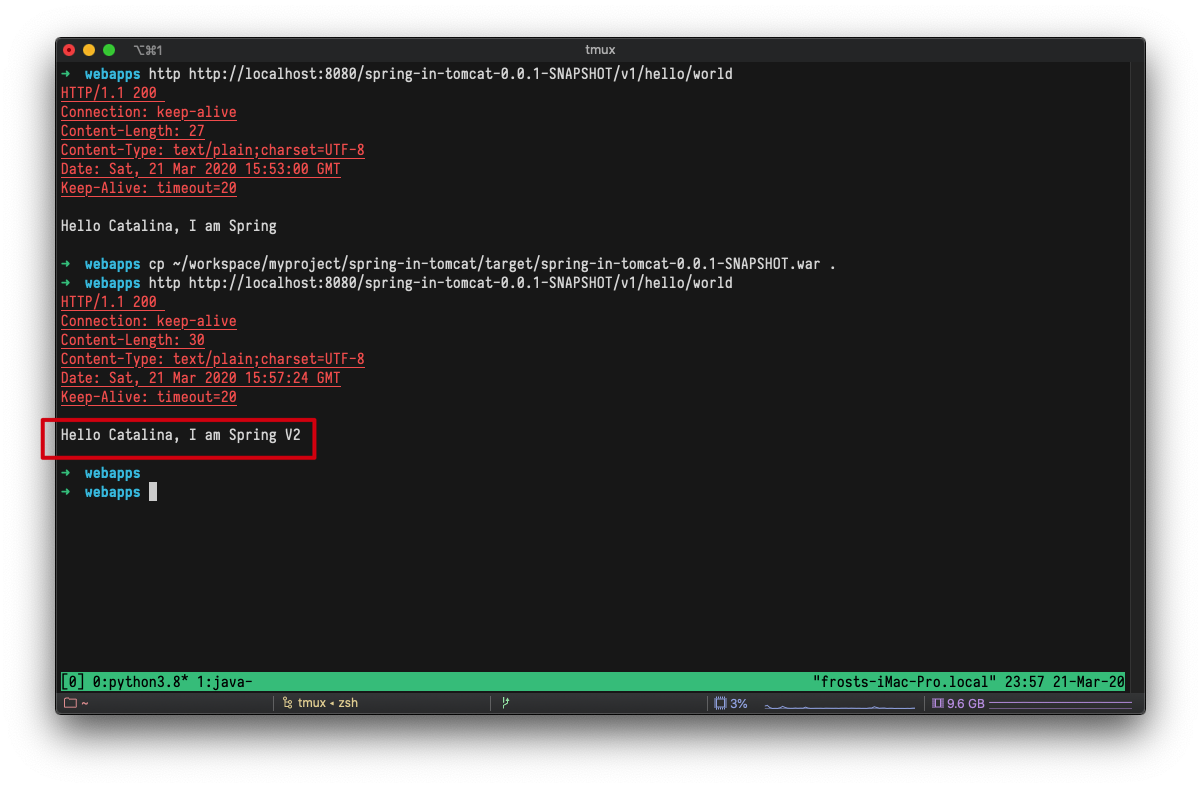This screenshot has height=788, width=1201.
Task: Click the ⌥⌘1 shortcut label in title bar
Action: (148, 50)
